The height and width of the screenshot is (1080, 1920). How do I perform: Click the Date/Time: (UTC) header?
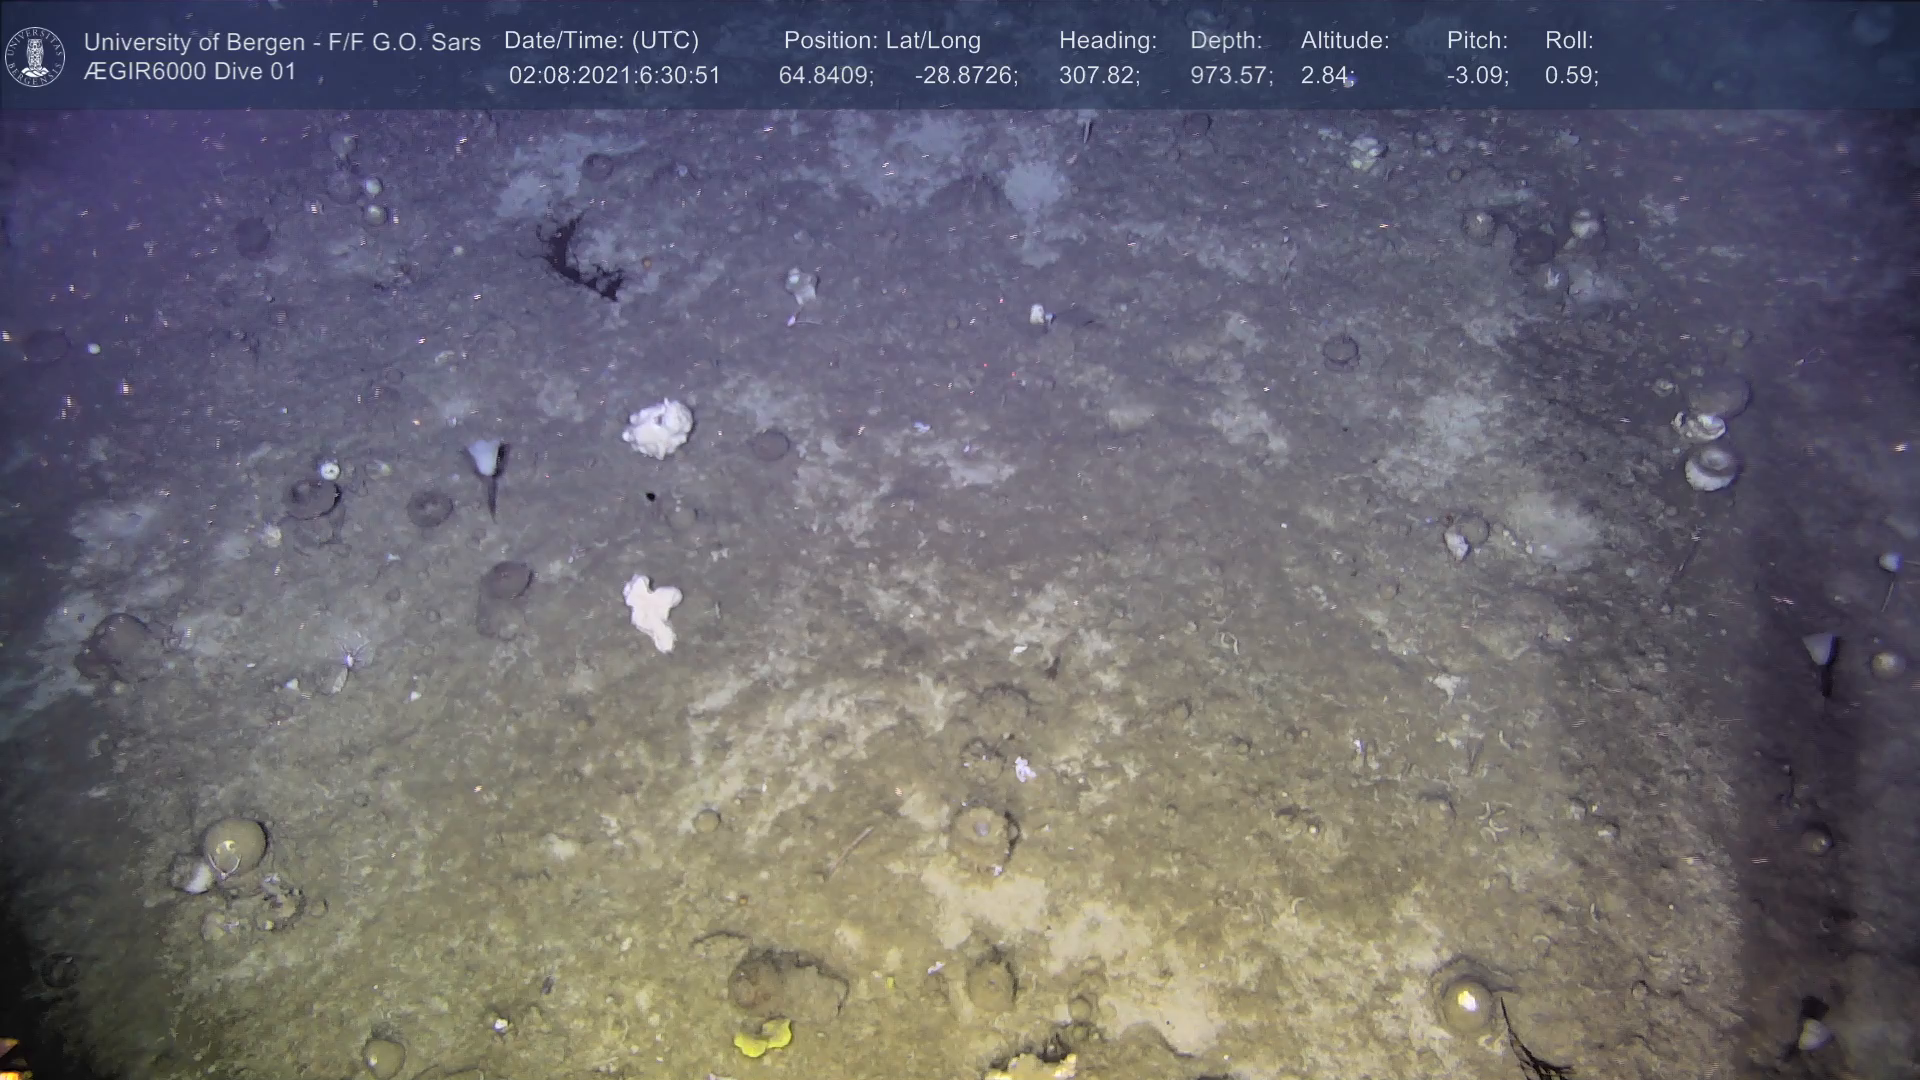(x=601, y=41)
